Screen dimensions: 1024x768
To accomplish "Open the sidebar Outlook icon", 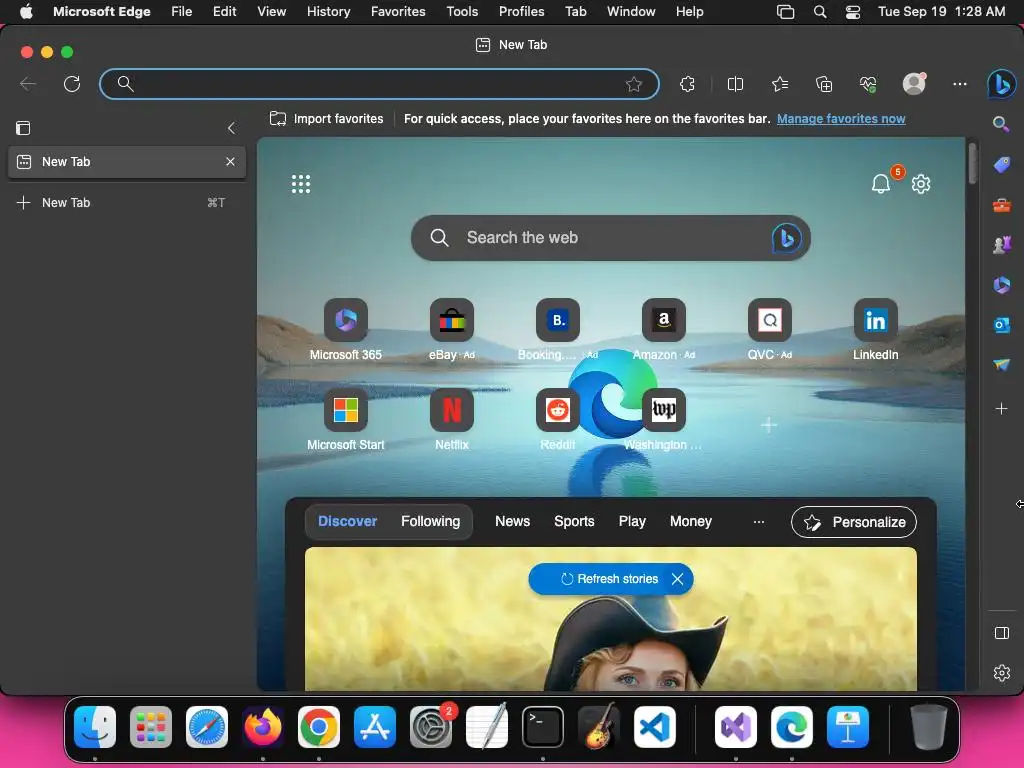I will click(1001, 325).
